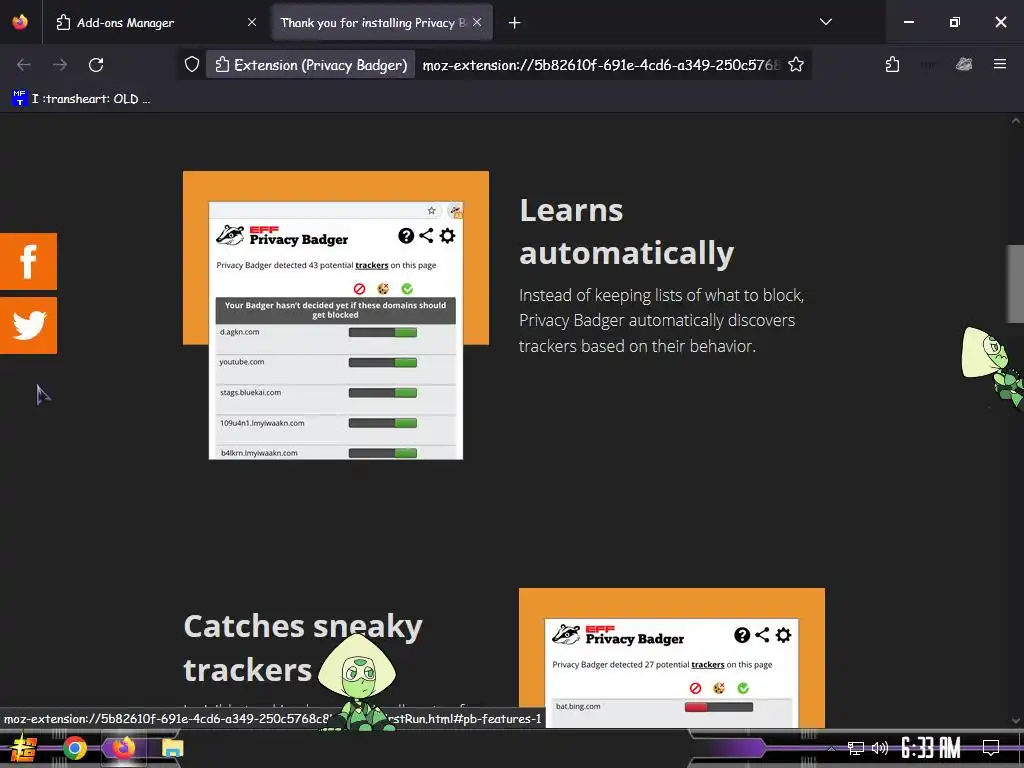Open the Windows Start menu

coord(23,748)
